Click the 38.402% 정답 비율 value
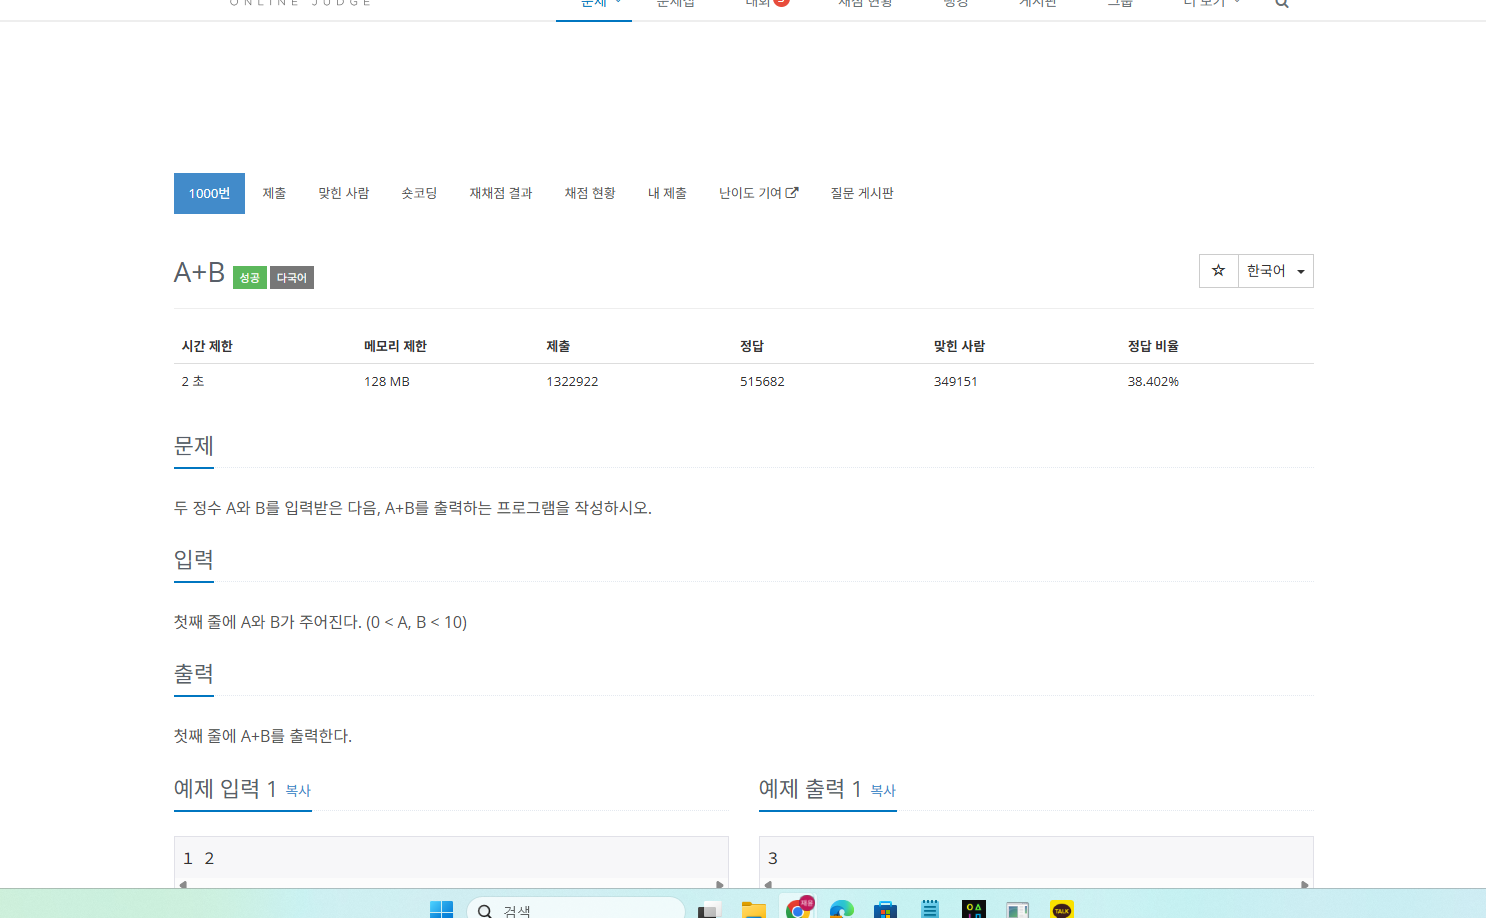Screen dimensions: 1486x918 click(1153, 381)
